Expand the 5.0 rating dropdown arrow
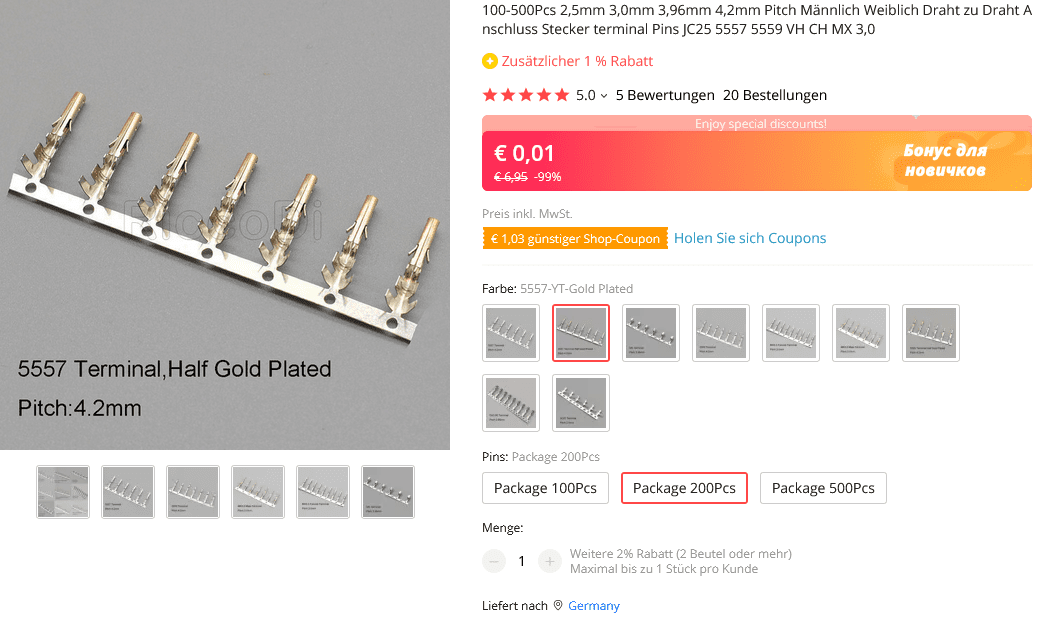1058x620 pixels. pos(604,96)
